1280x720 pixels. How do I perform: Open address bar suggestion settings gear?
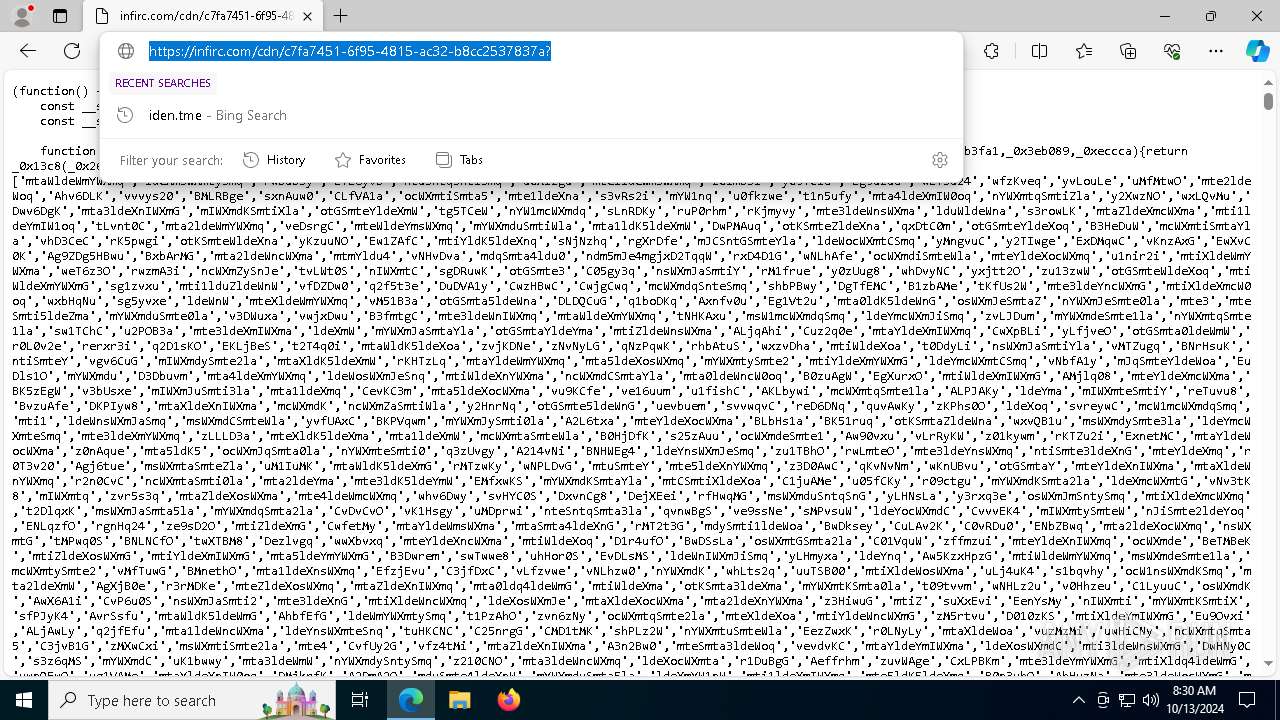939,160
